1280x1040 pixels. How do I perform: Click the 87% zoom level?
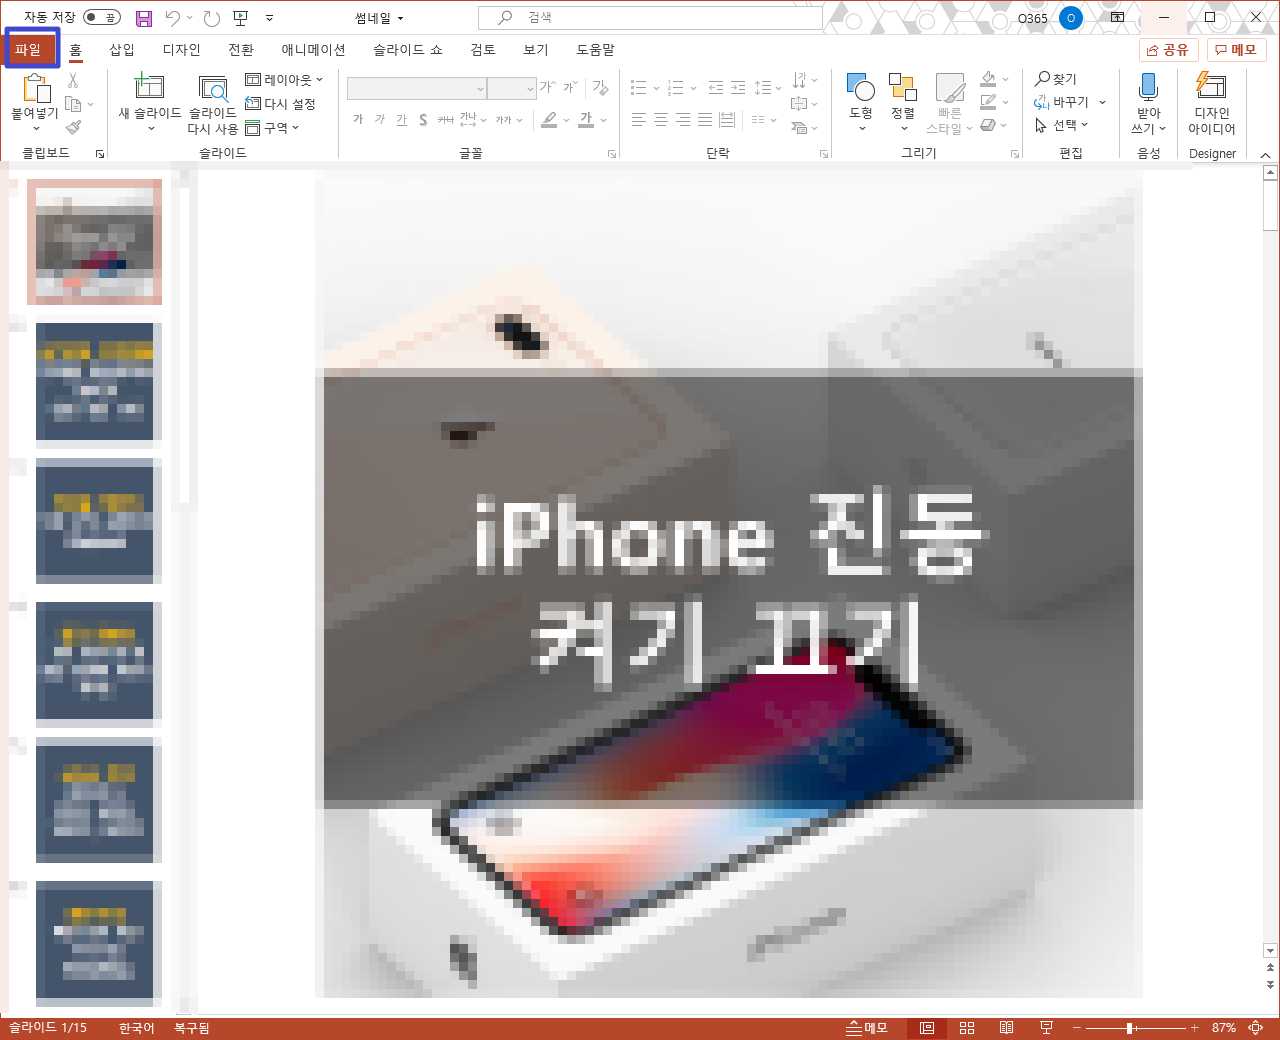pos(1223,1028)
